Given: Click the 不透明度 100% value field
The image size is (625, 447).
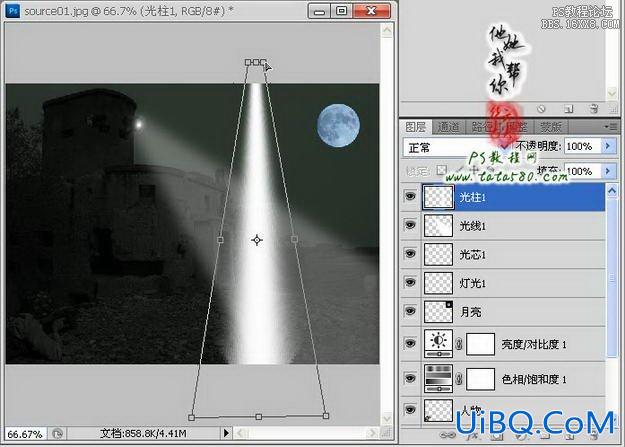Looking at the screenshot, I should (x=583, y=146).
